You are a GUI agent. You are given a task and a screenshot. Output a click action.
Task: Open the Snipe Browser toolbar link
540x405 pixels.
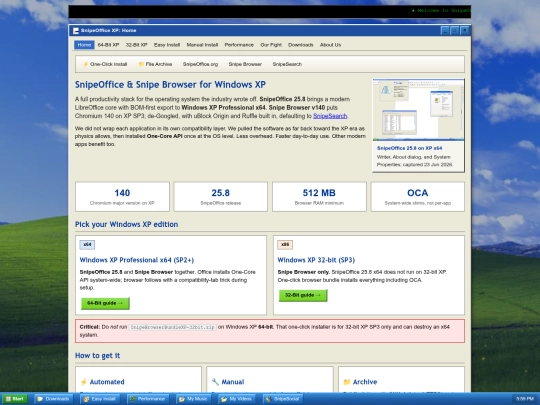[245, 64]
